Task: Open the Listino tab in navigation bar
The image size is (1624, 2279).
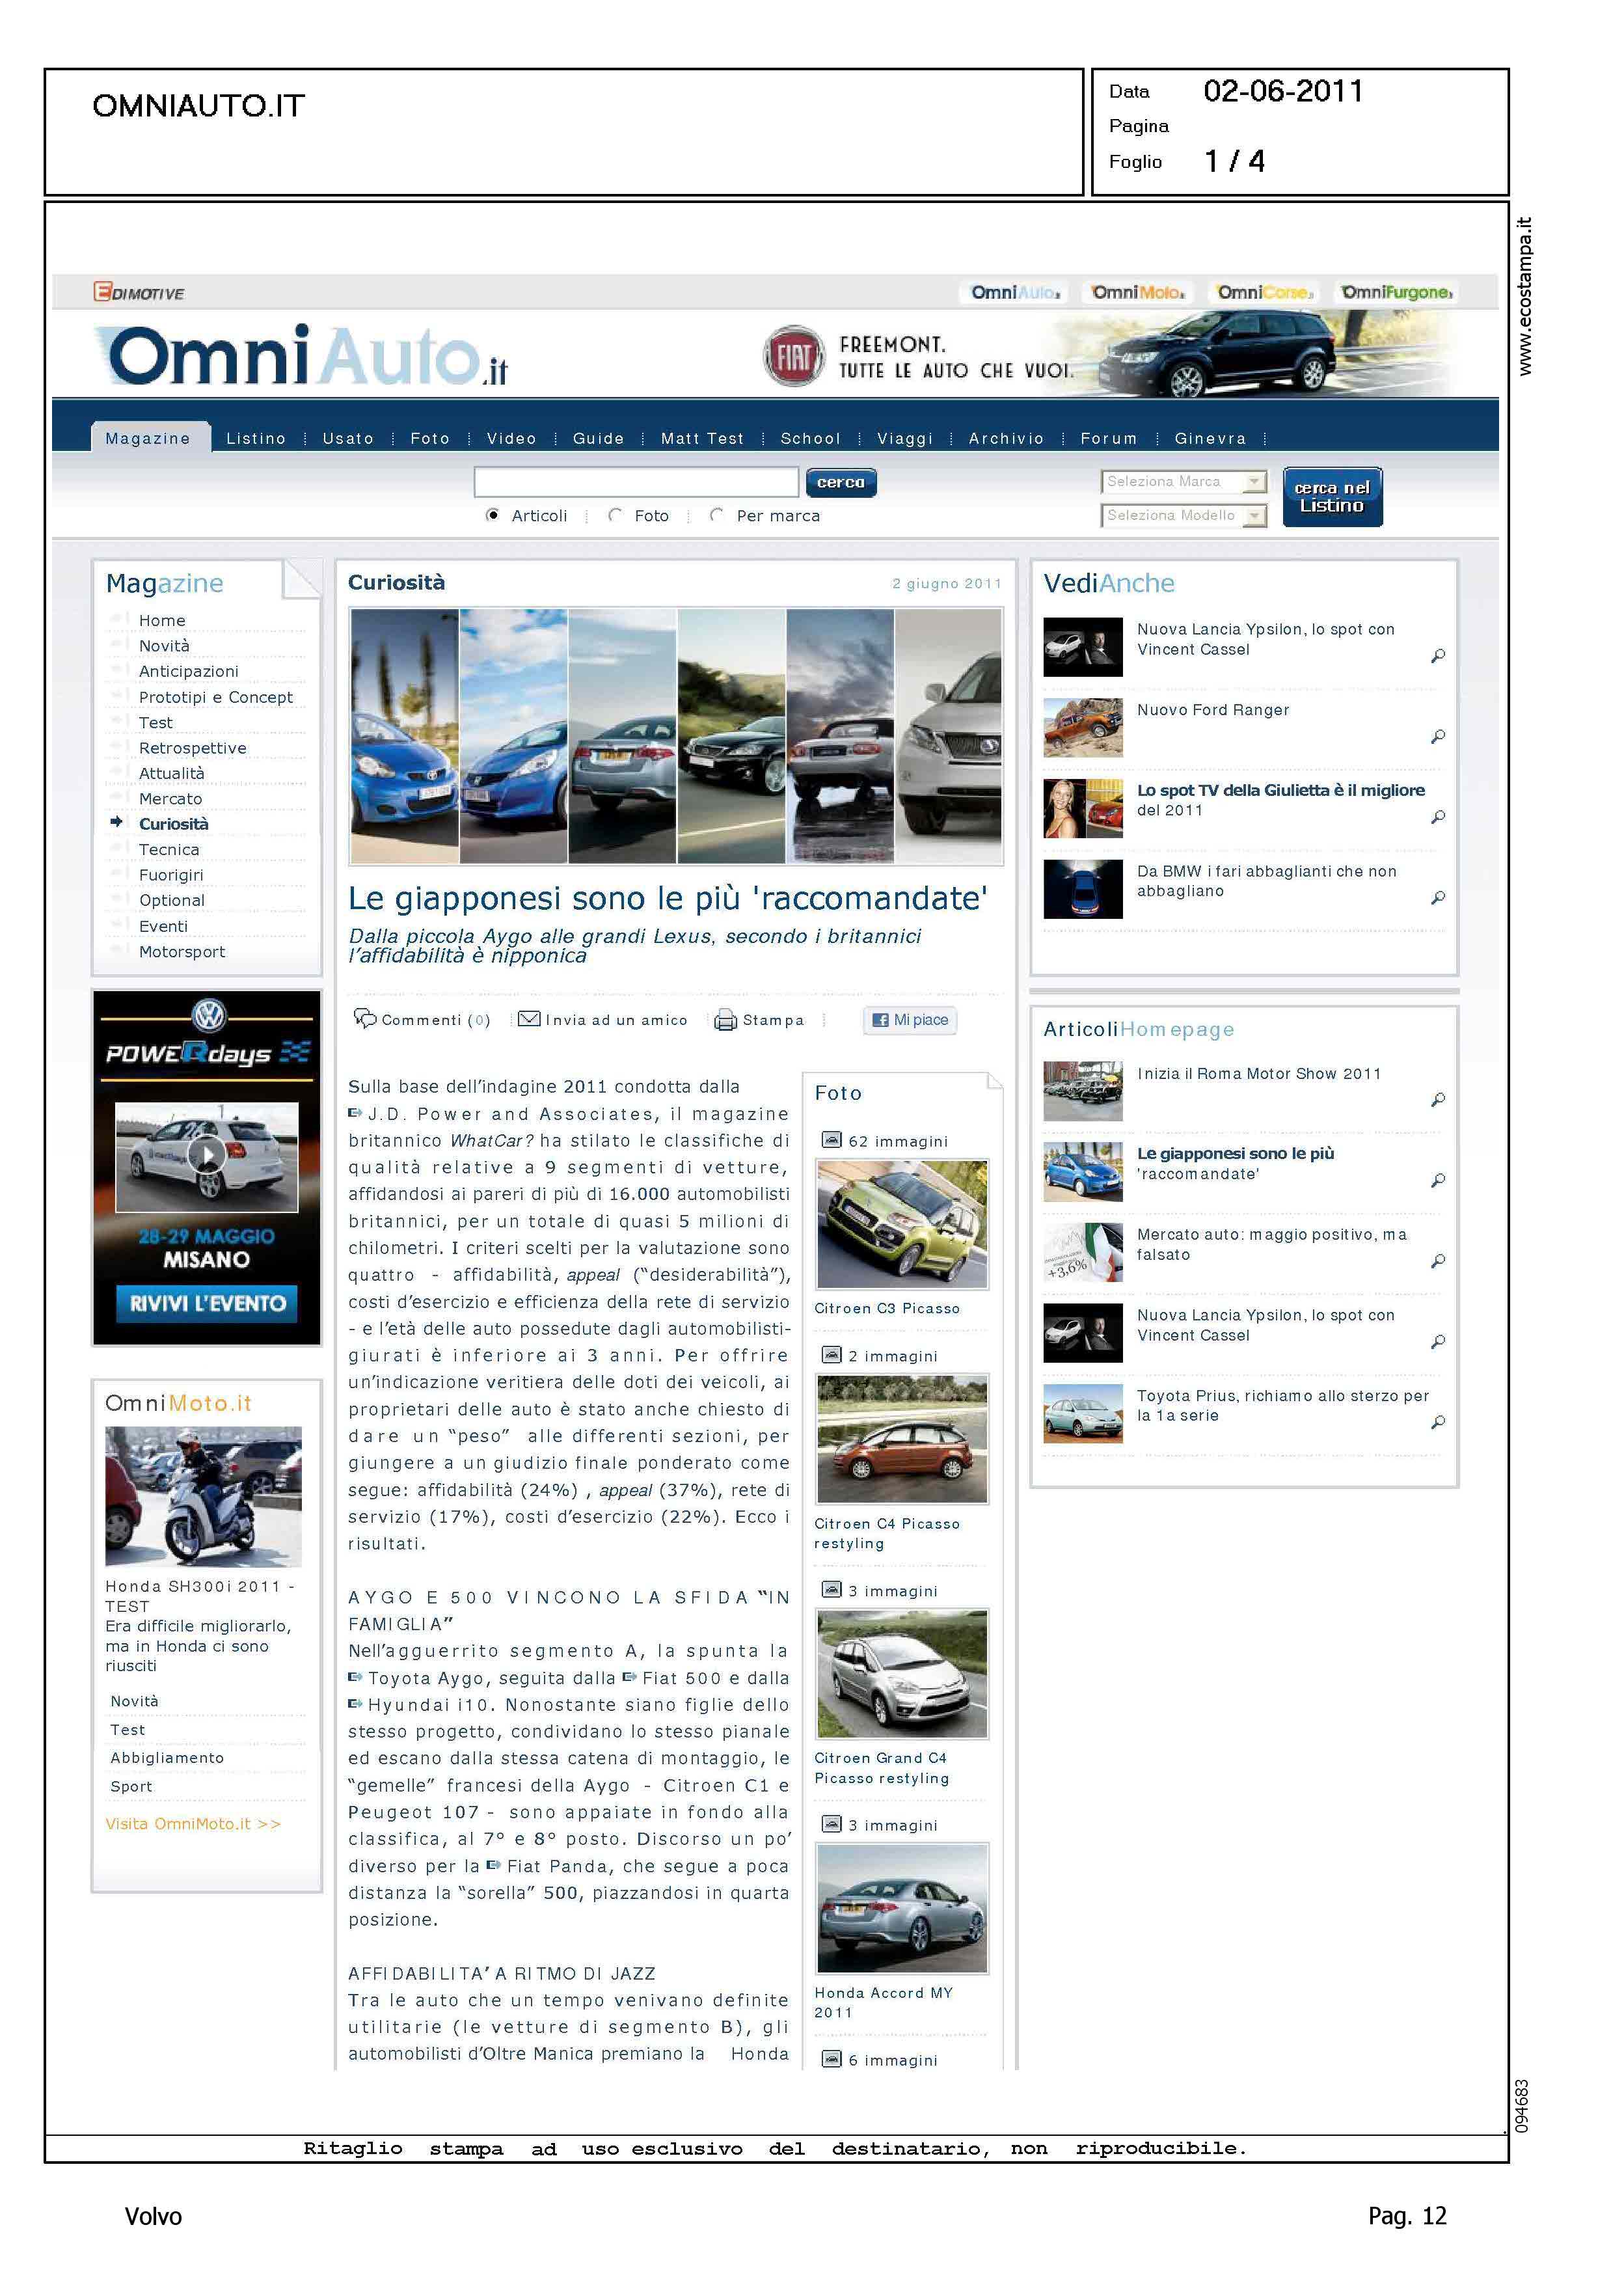Action: tap(256, 438)
